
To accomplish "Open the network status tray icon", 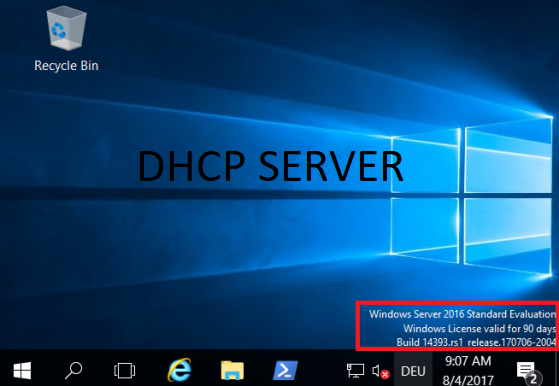I will [x=355, y=371].
